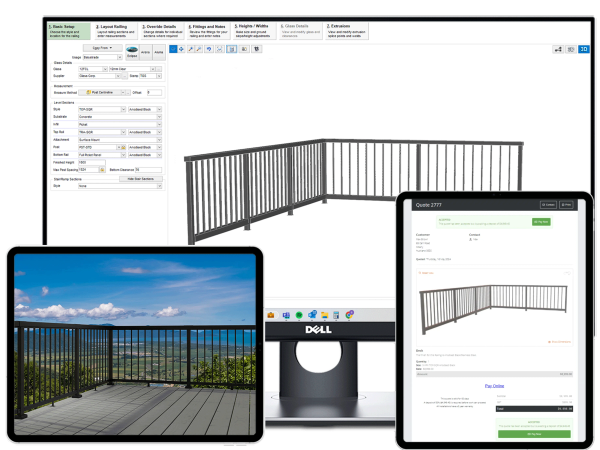Choose the second zoom magnifier tool
The width and height of the screenshot is (600, 450).
pyautogui.click(x=199, y=49)
